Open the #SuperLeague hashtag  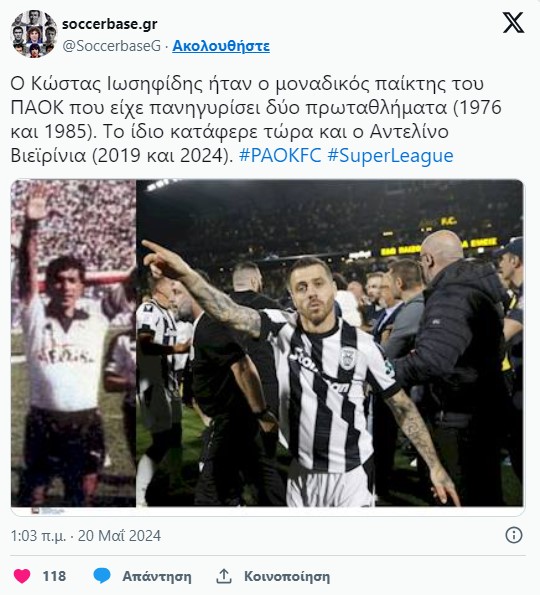[390, 156]
